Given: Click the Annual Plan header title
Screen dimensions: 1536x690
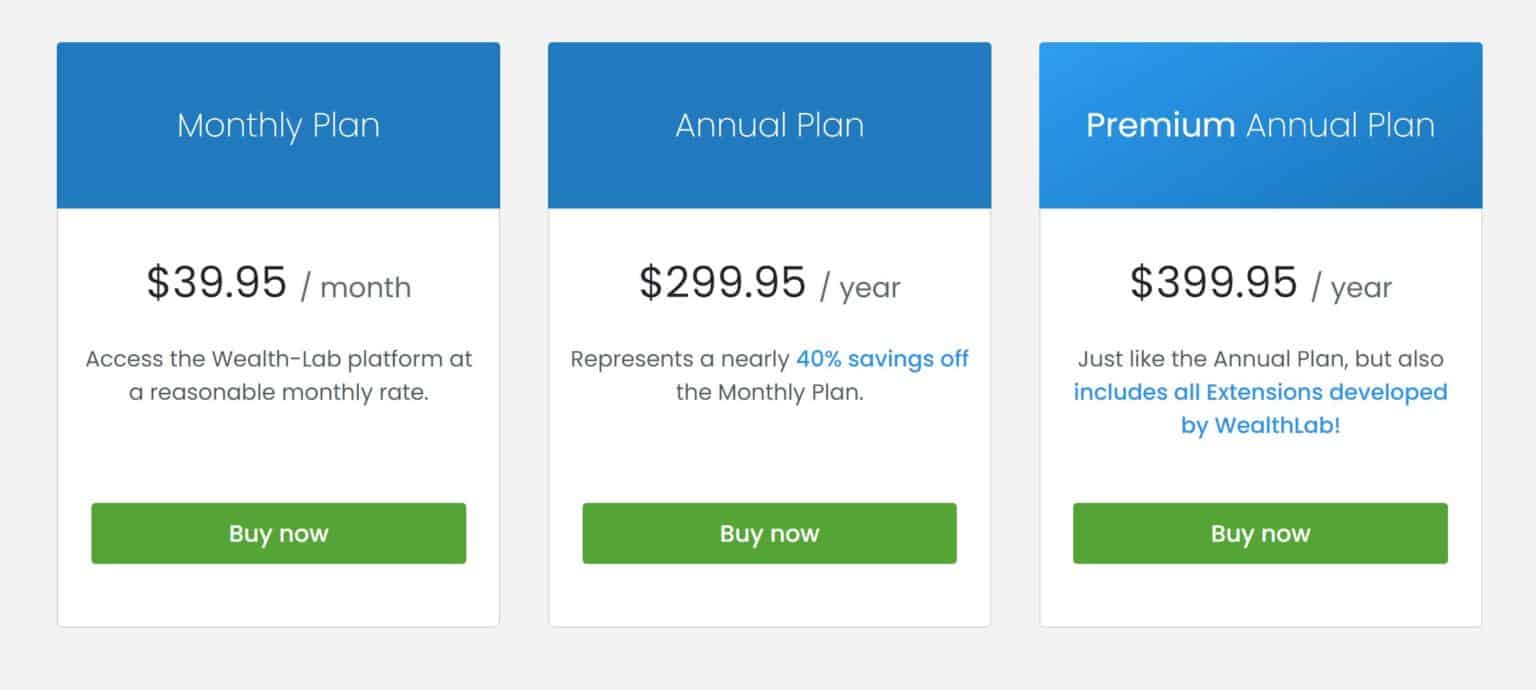Looking at the screenshot, I should point(769,126).
